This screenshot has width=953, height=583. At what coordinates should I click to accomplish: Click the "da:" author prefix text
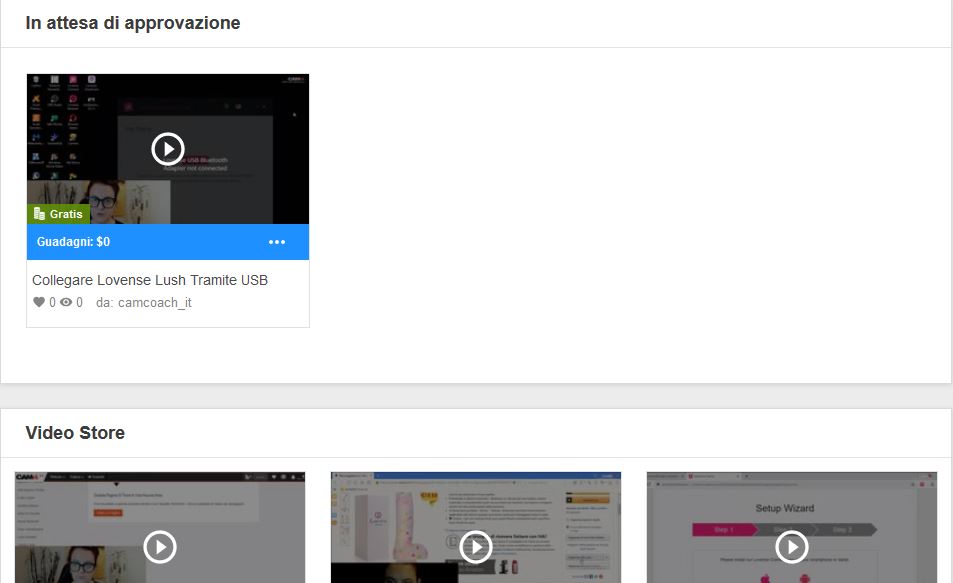click(104, 303)
